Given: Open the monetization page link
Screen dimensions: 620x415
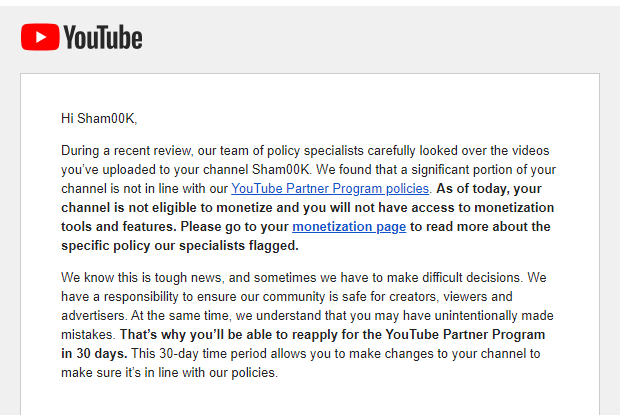Looking at the screenshot, I should point(349,226).
